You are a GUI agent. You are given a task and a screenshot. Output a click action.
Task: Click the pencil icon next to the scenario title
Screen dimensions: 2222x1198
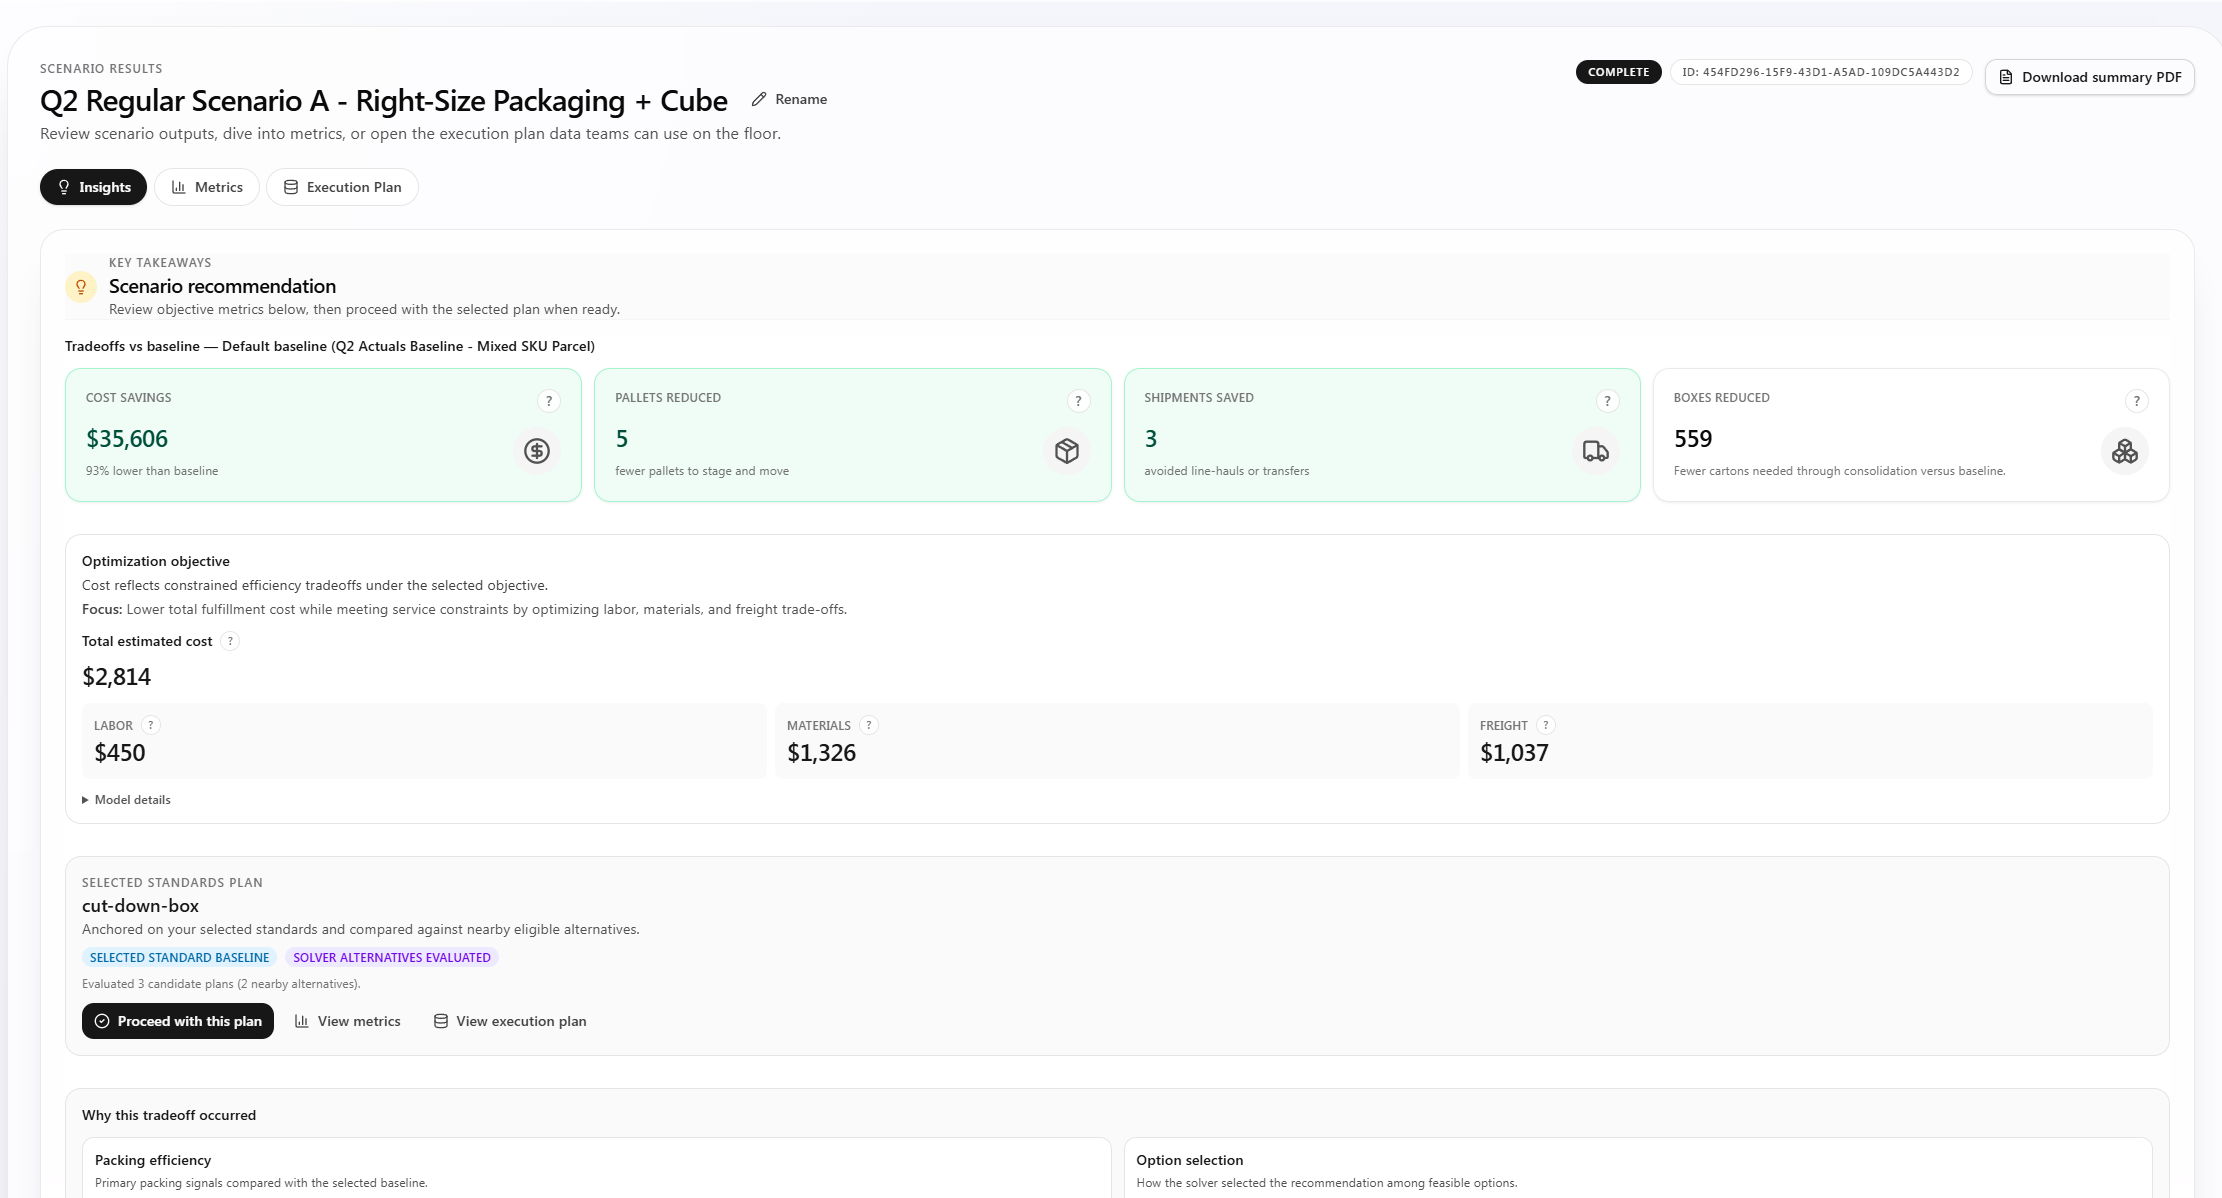(x=759, y=99)
